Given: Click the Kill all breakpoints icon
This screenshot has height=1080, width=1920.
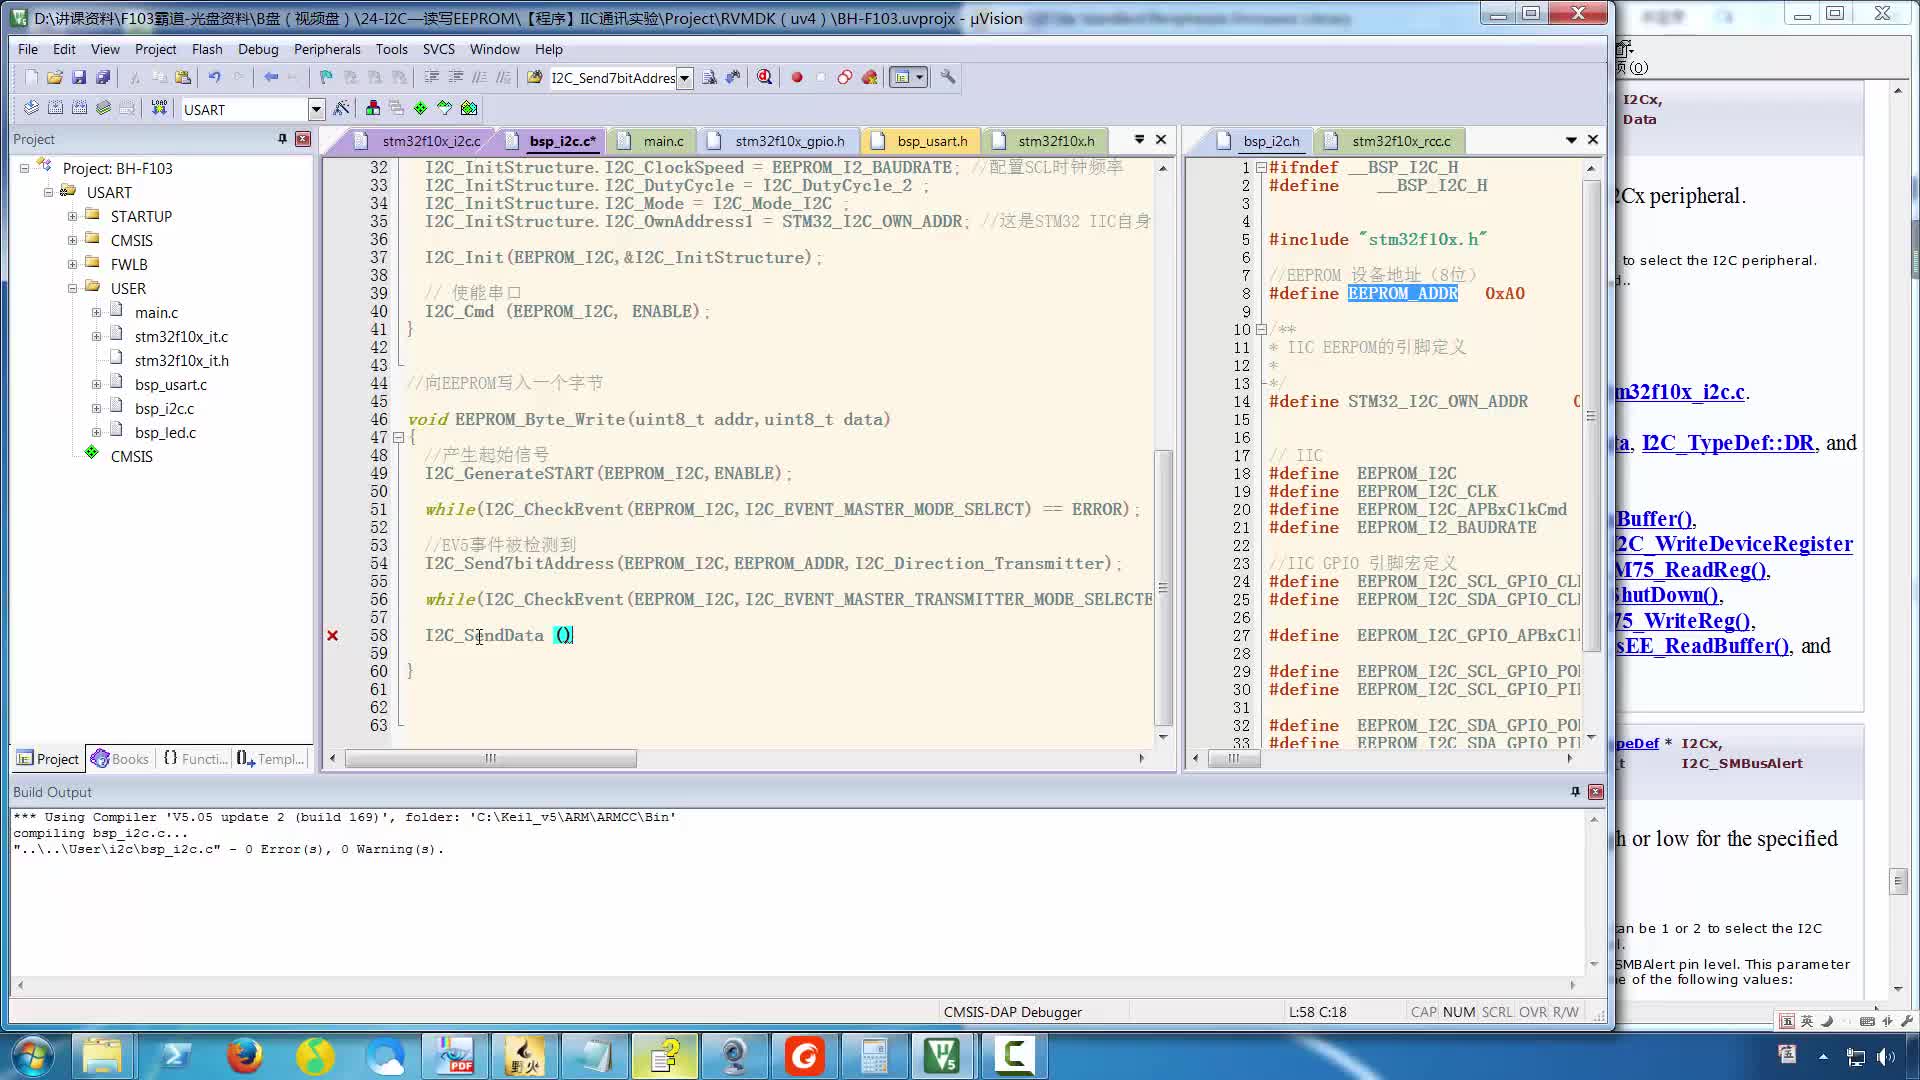Looking at the screenshot, I should [869, 77].
